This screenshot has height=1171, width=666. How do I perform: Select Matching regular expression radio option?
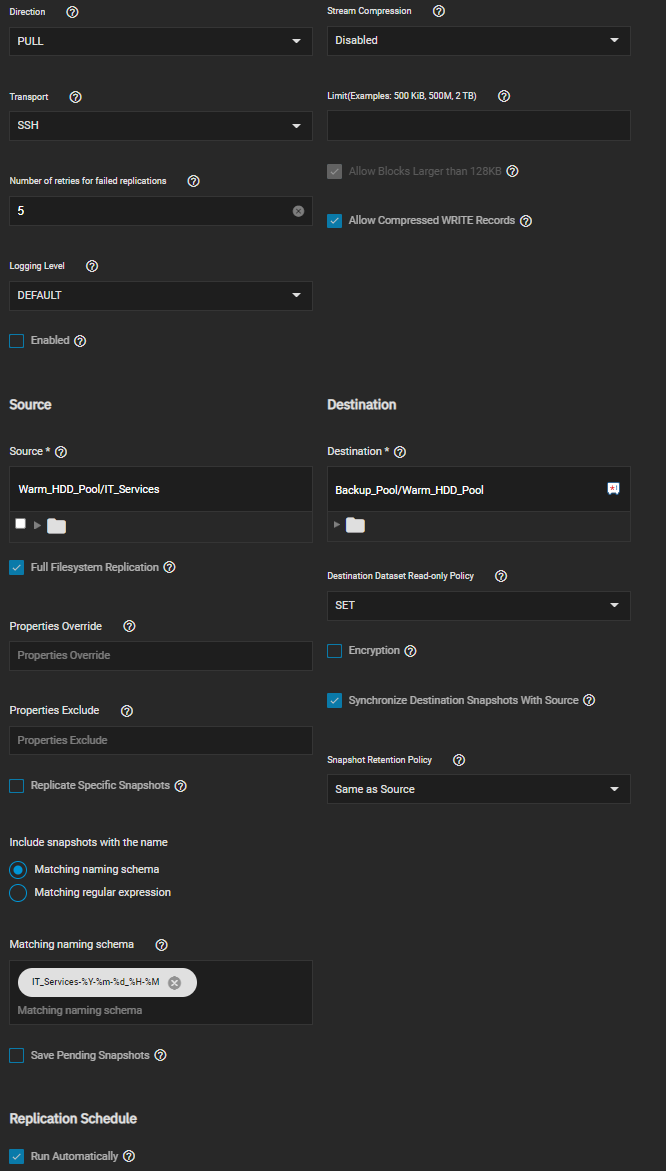(x=19, y=893)
